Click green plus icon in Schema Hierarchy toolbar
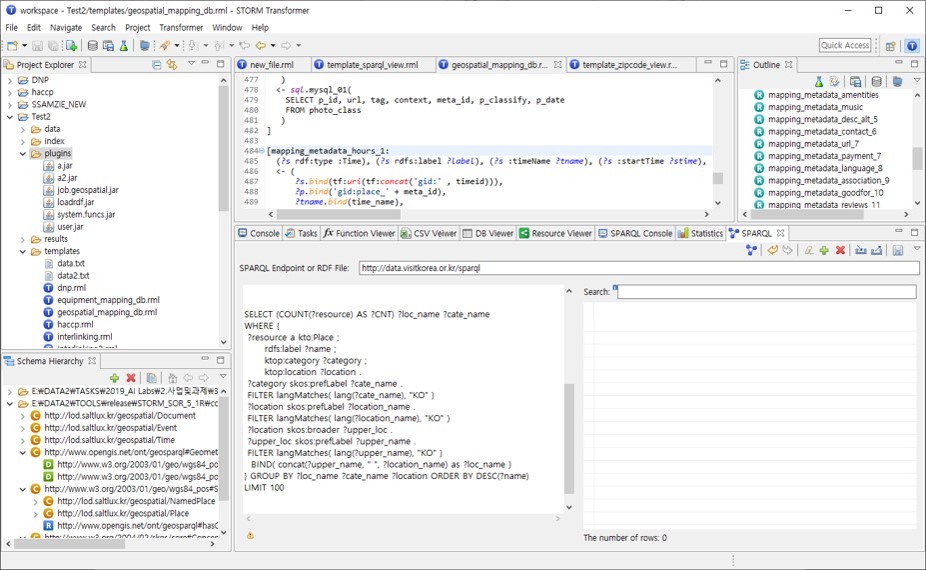The height and width of the screenshot is (570, 926). click(x=115, y=377)
